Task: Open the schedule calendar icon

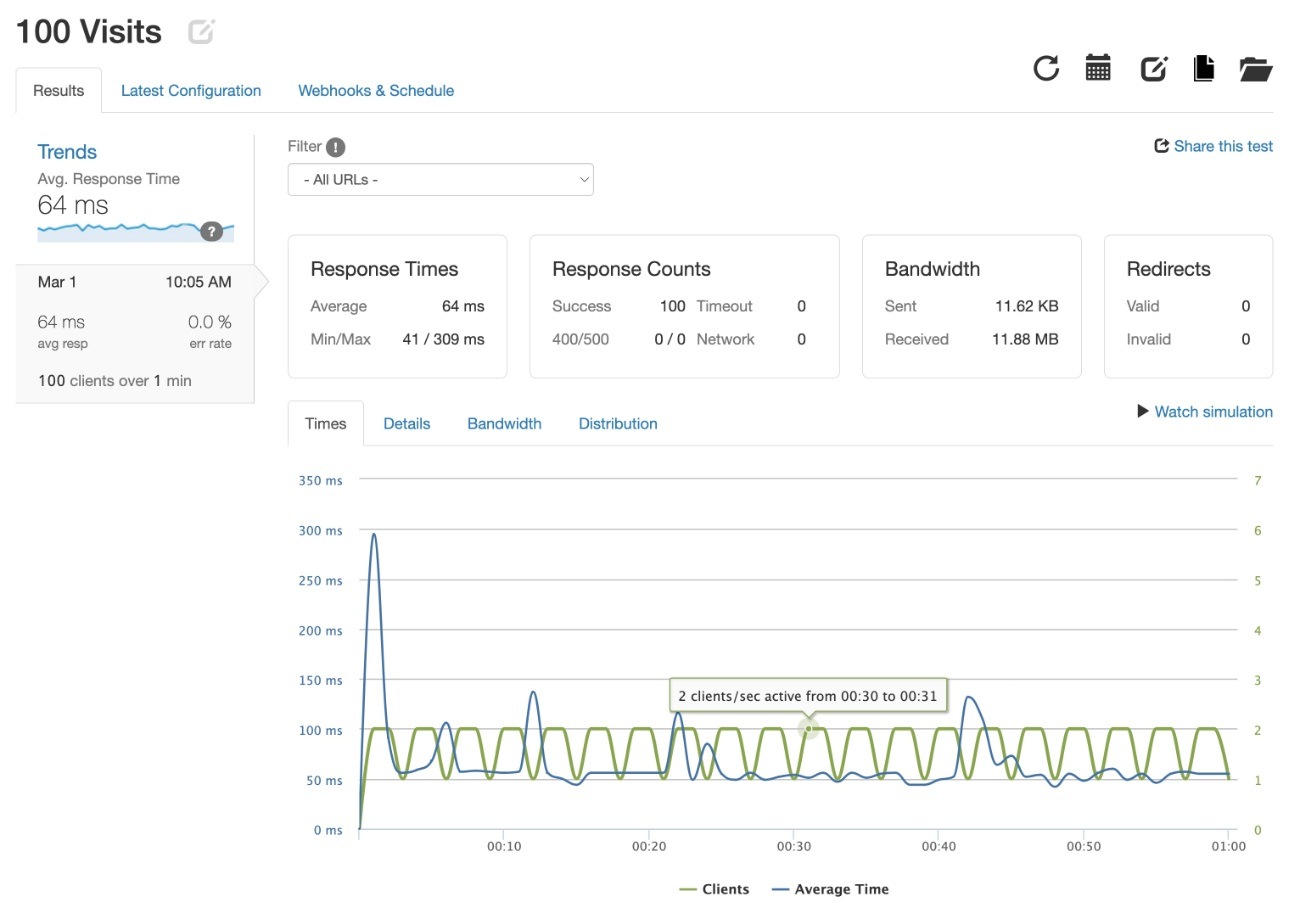Action: pyautogui.click(x=1098, y=68)
